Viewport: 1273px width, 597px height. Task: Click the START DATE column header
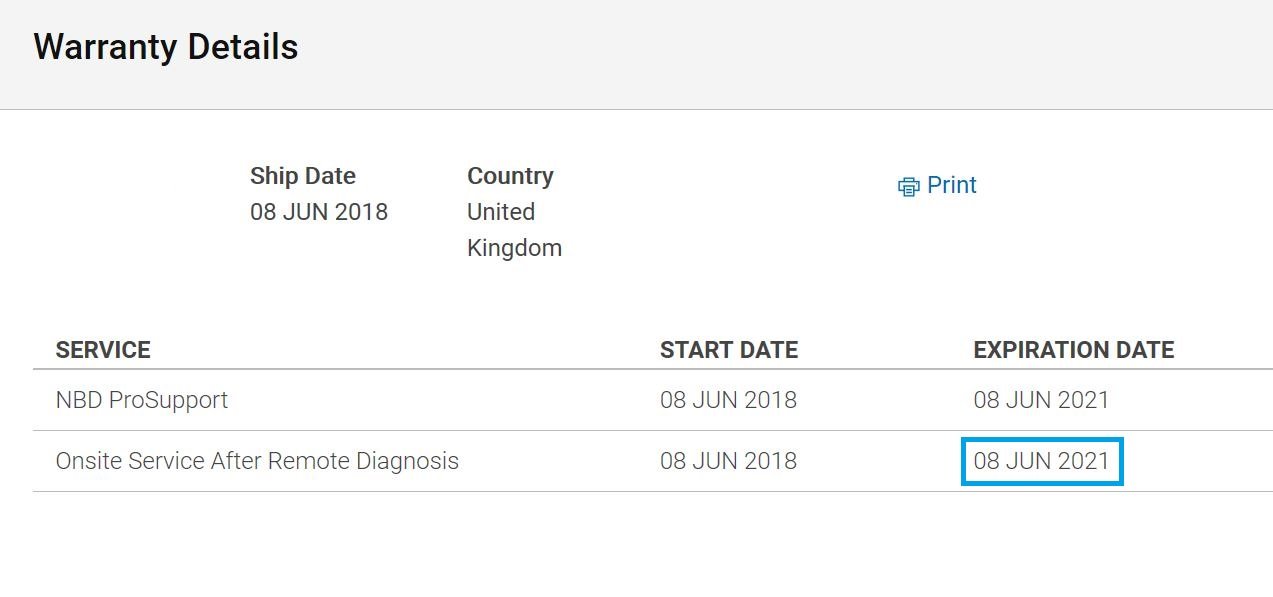coord(729,350)
